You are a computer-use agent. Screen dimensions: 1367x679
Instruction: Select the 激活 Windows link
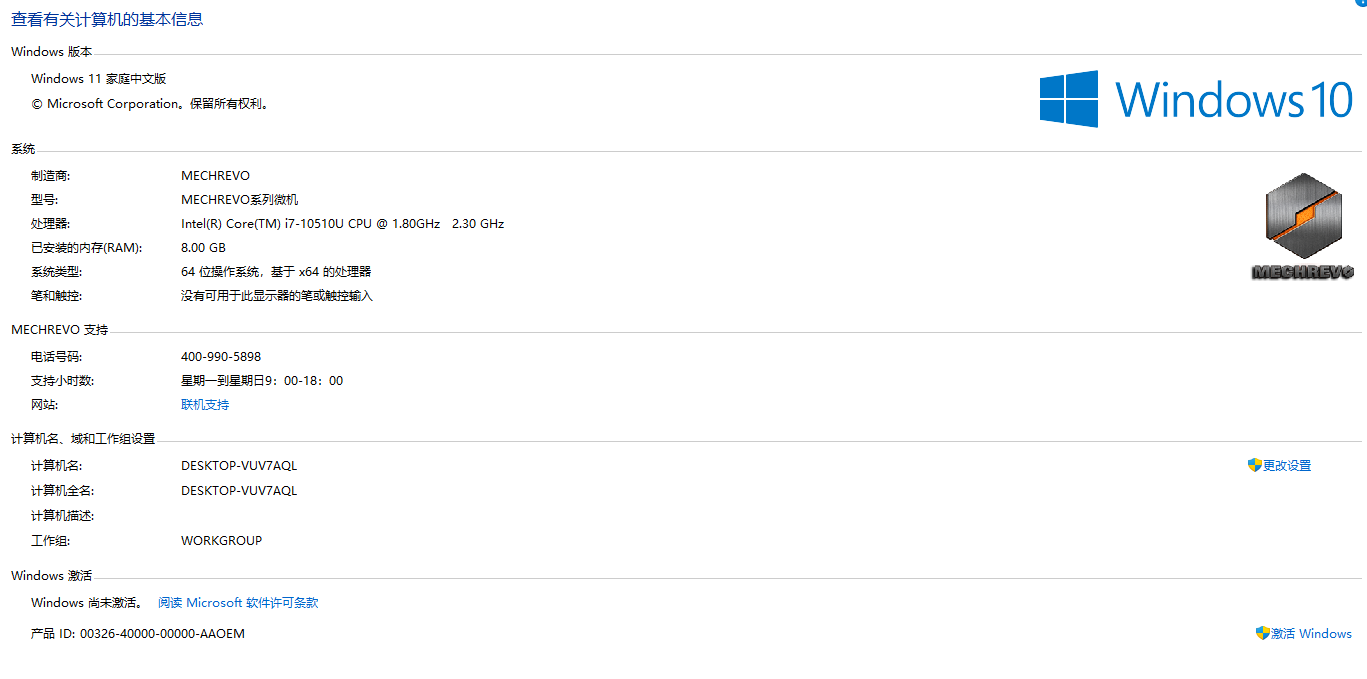pyautogui.click(x=1311, y=634)
